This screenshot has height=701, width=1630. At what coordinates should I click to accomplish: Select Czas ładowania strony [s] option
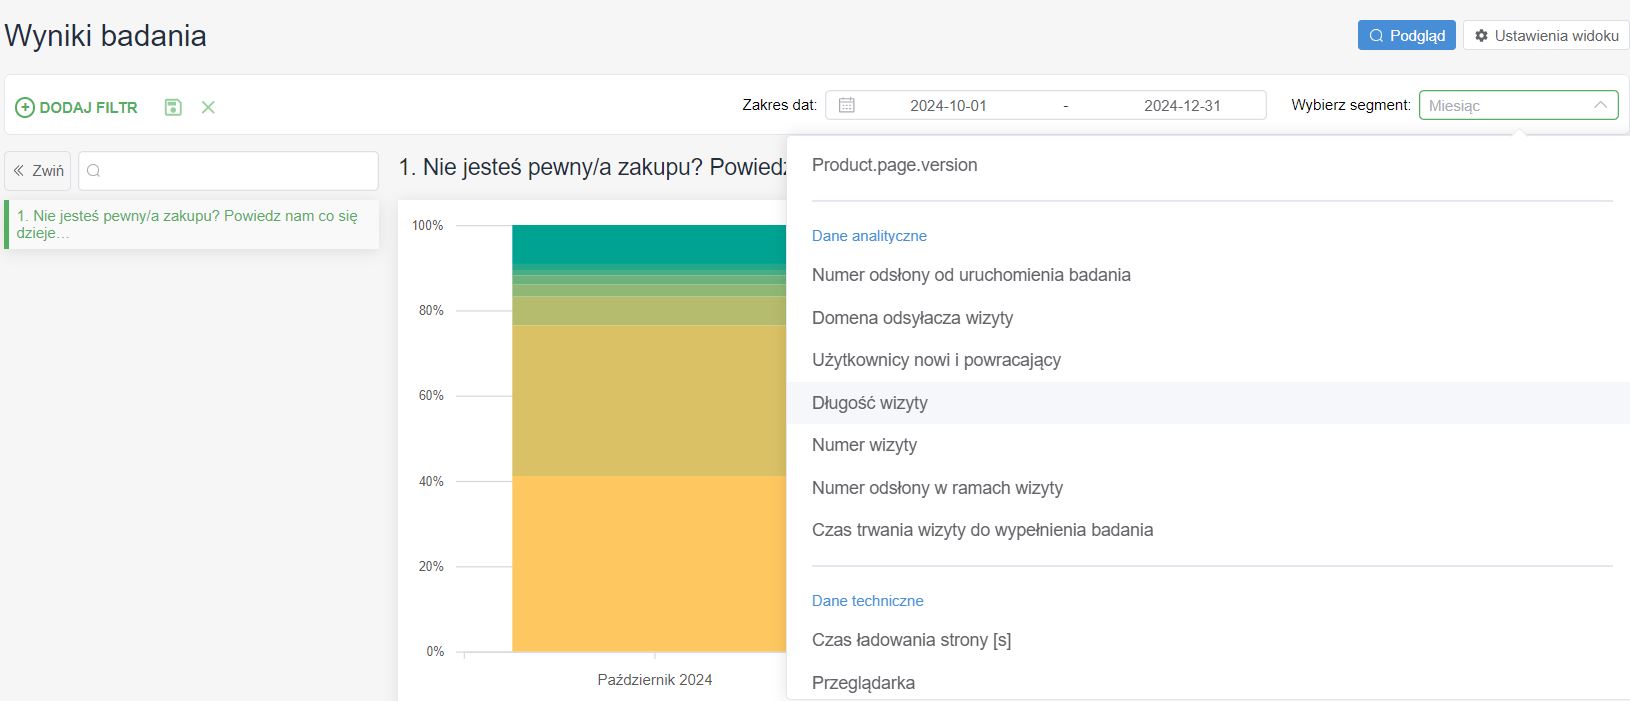point(1208,640)
